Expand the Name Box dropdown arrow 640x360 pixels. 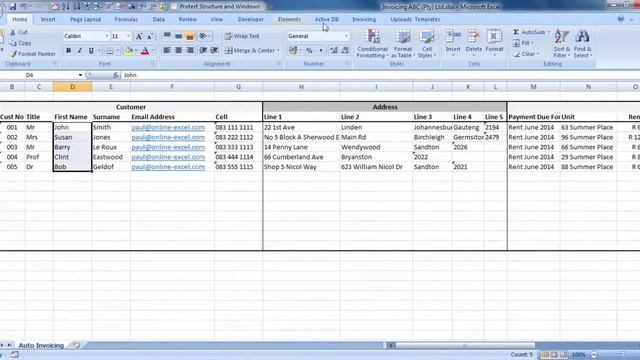tap(80, 75)
